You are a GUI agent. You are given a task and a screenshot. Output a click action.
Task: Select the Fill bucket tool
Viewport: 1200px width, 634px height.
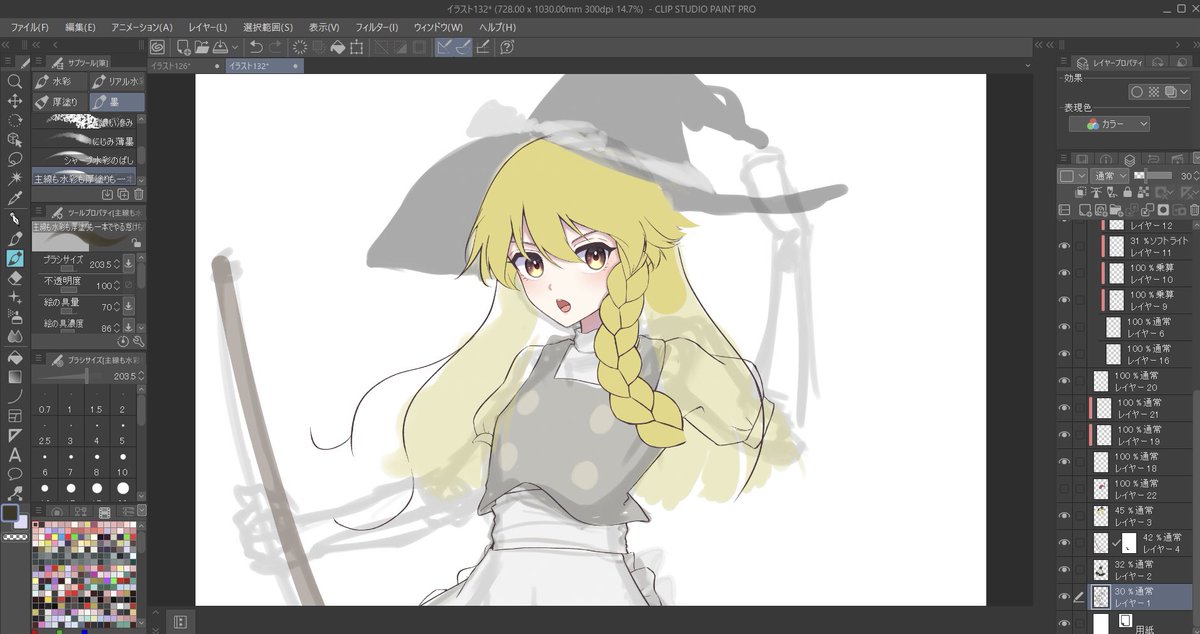point(15,357)
